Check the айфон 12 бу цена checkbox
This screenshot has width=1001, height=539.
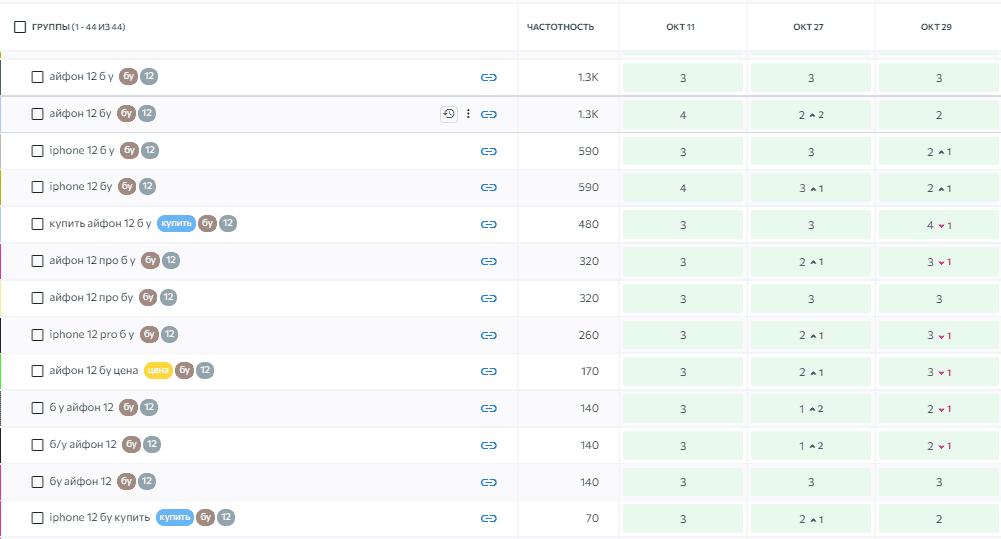click(38, 370)
